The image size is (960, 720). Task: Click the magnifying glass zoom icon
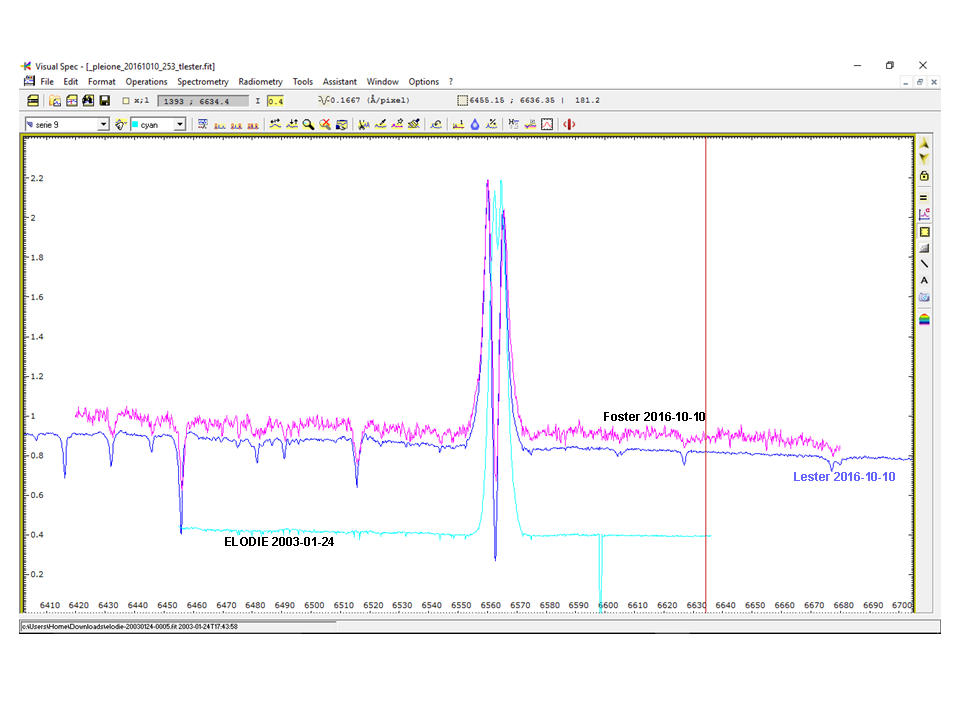click(309, 124)
